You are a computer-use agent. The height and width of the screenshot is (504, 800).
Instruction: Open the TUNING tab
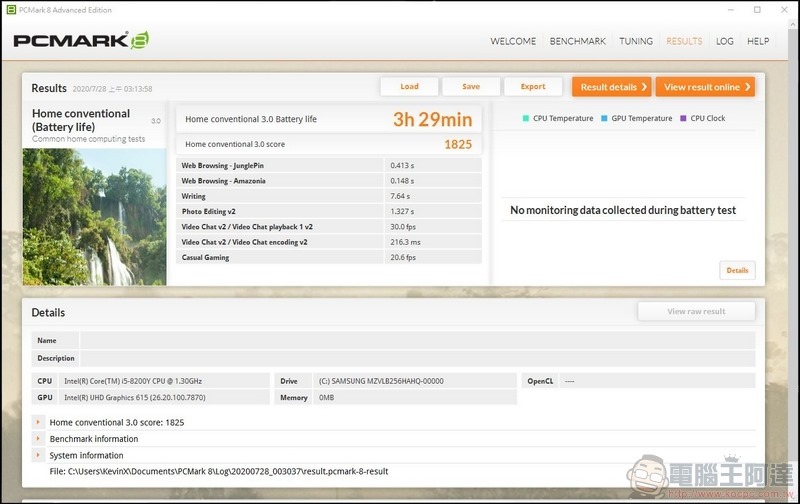[x=636, y=41]
